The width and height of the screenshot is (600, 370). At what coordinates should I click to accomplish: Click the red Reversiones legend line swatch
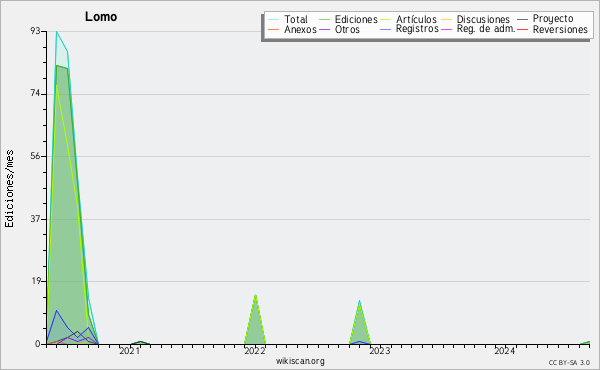[523, 29]
